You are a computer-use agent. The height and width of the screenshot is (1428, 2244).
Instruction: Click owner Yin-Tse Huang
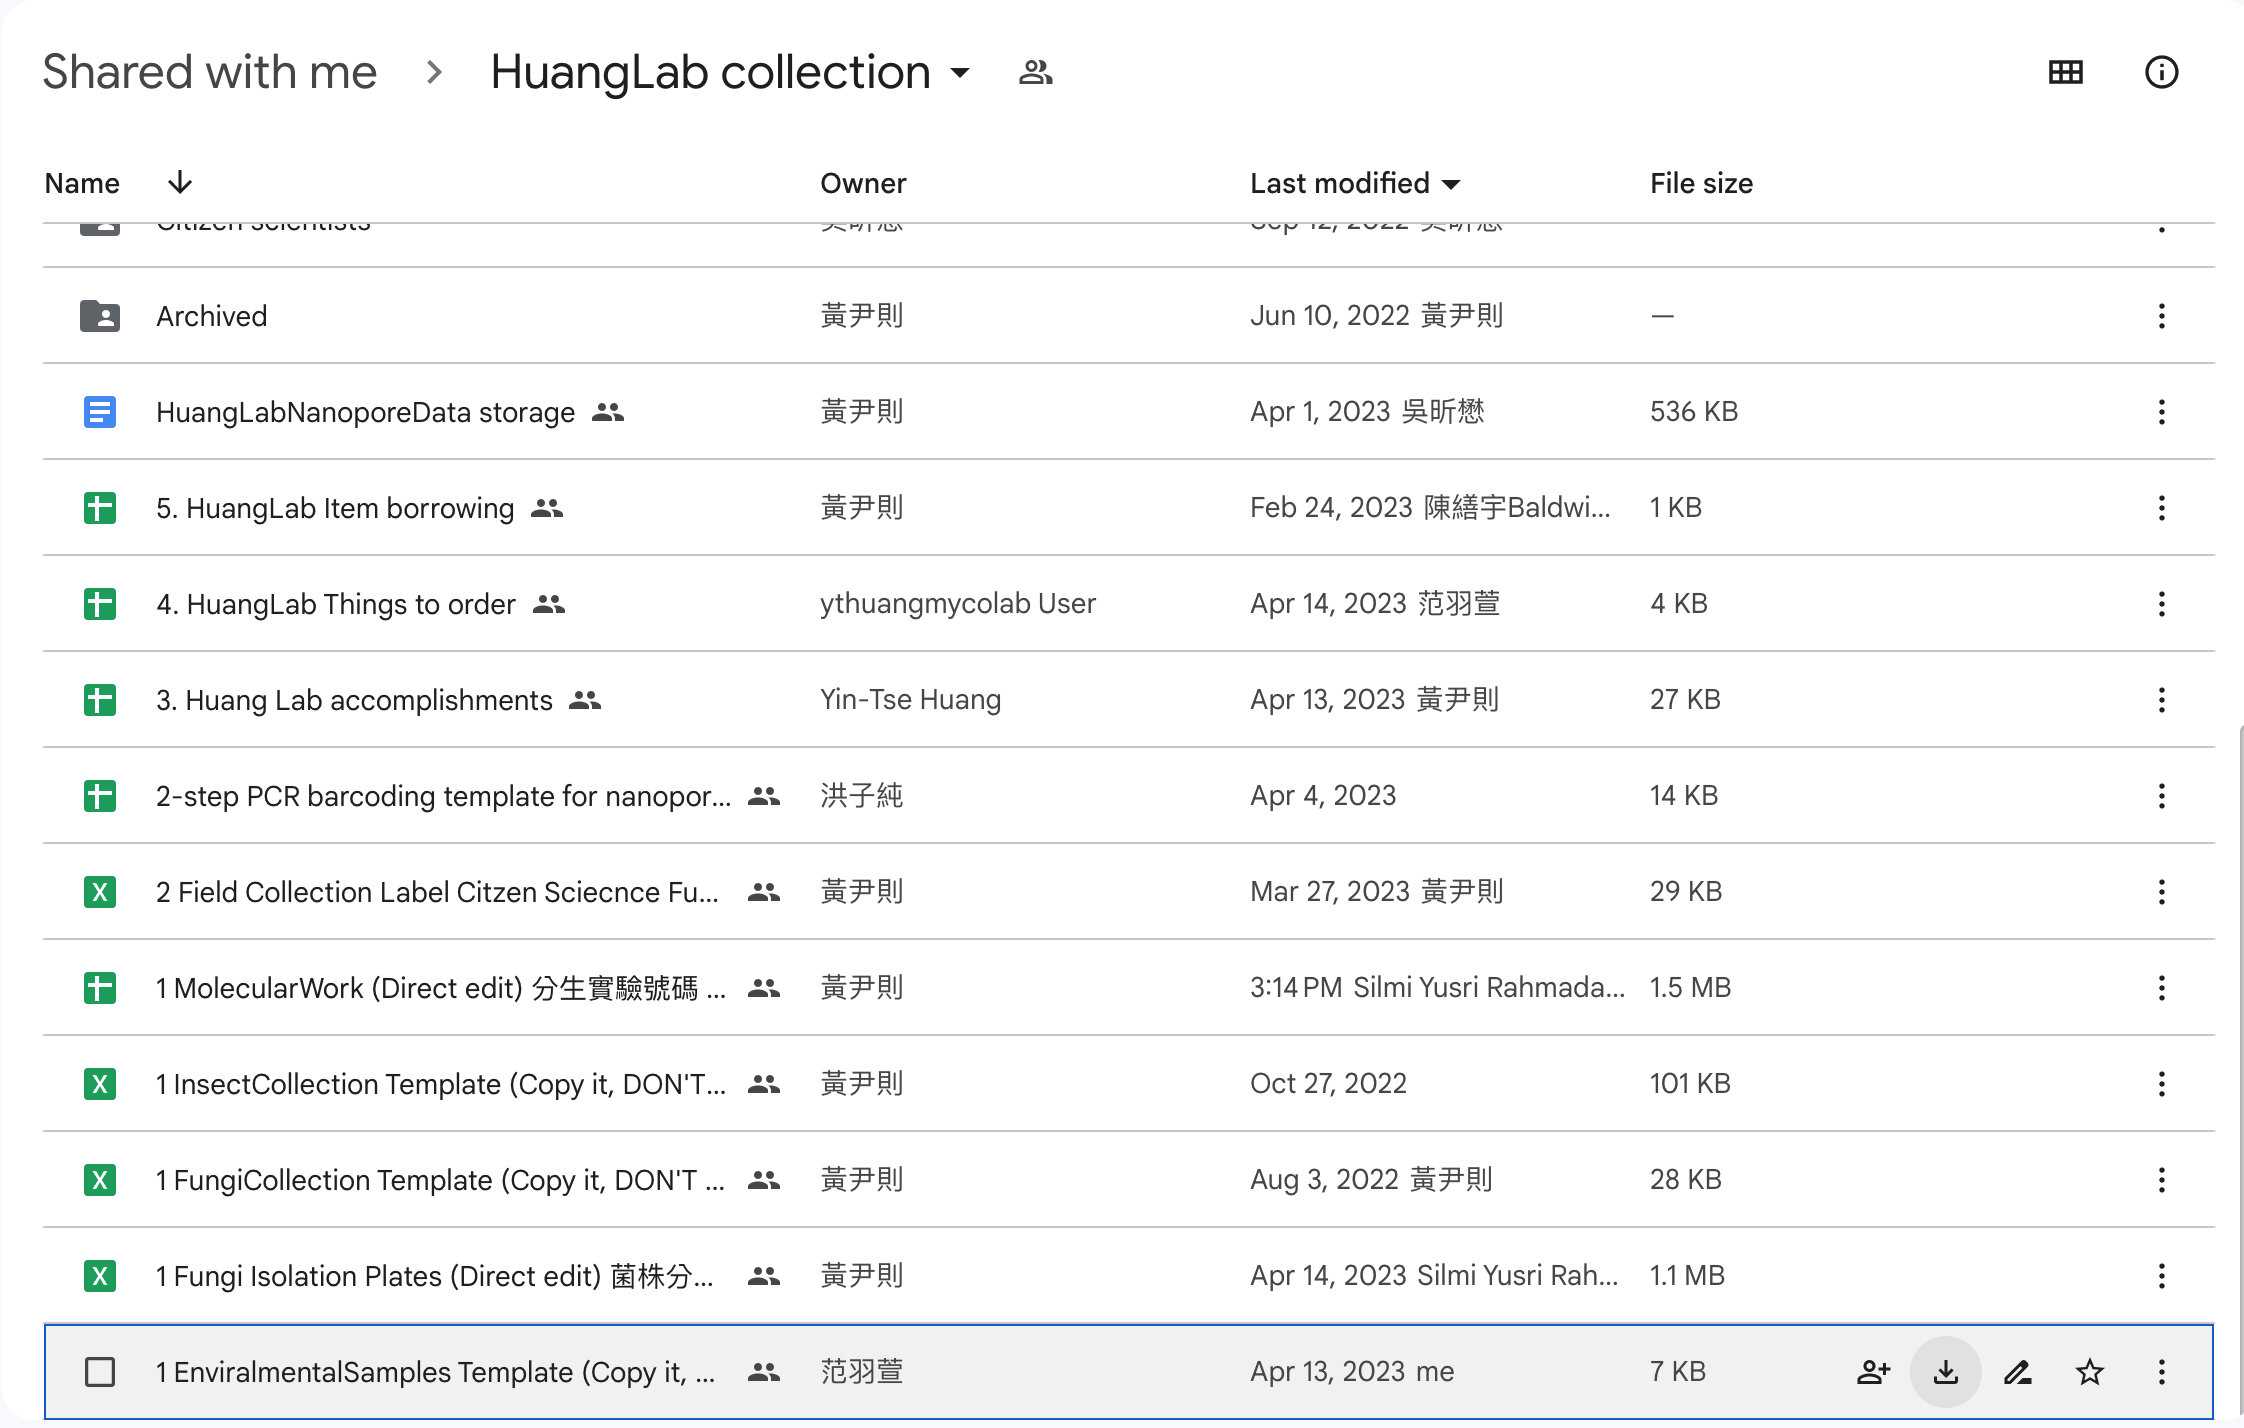(910, 699)
